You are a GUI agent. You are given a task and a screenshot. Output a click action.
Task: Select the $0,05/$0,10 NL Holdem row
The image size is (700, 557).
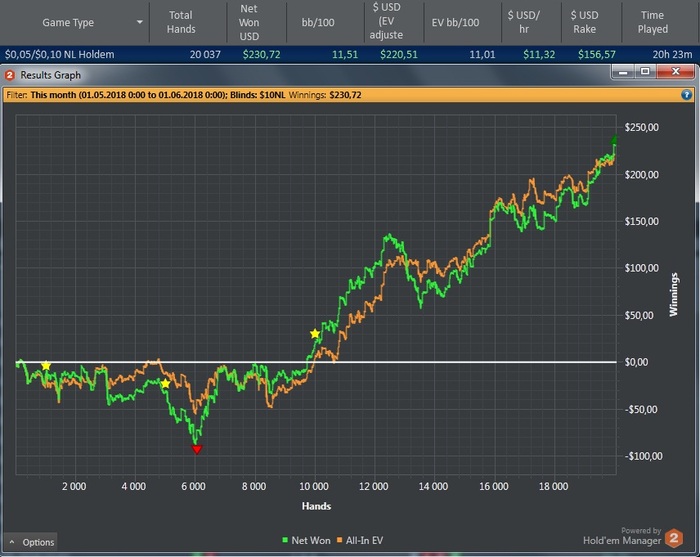(350, 54)
